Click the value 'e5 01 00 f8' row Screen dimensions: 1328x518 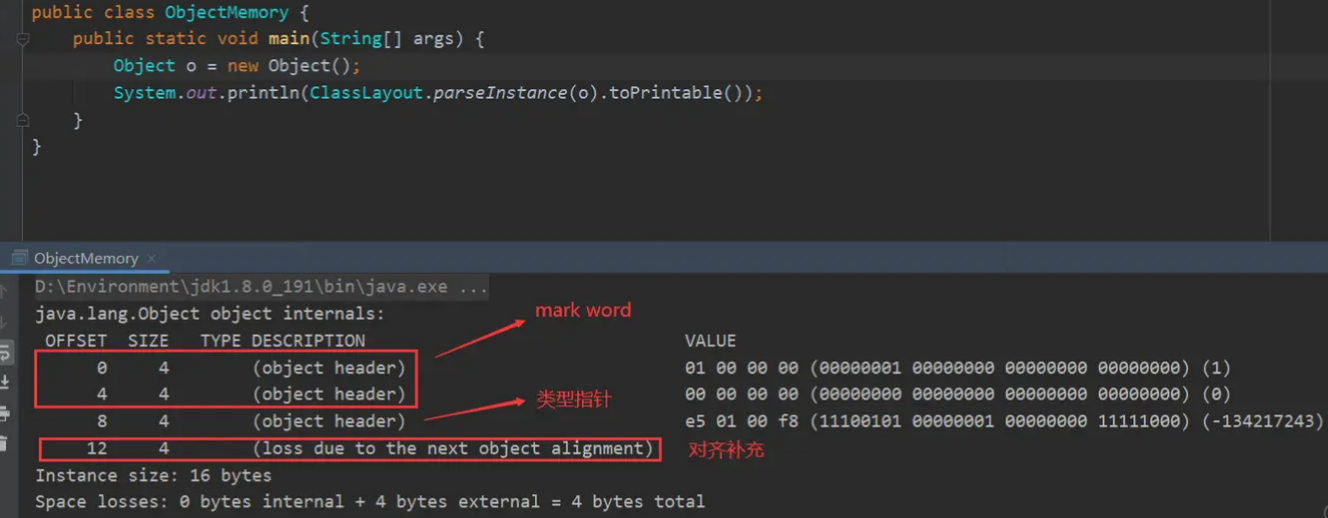click(1004, 422)
